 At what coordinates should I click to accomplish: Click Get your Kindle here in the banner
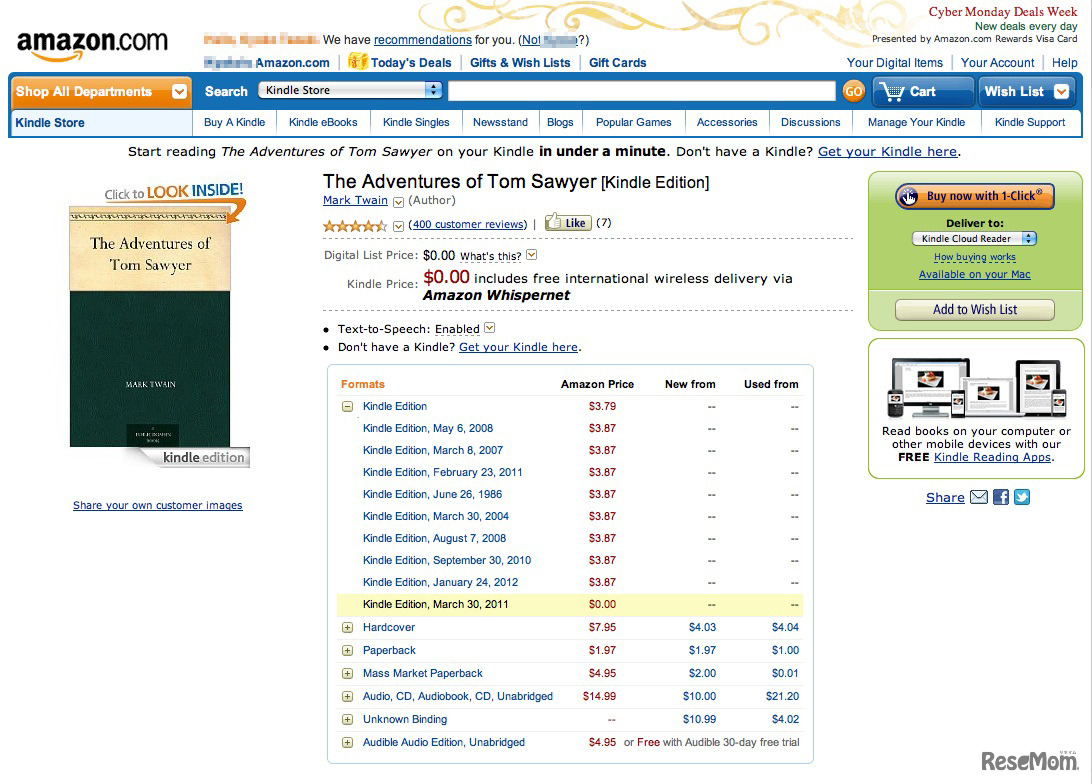coord(887,152)
